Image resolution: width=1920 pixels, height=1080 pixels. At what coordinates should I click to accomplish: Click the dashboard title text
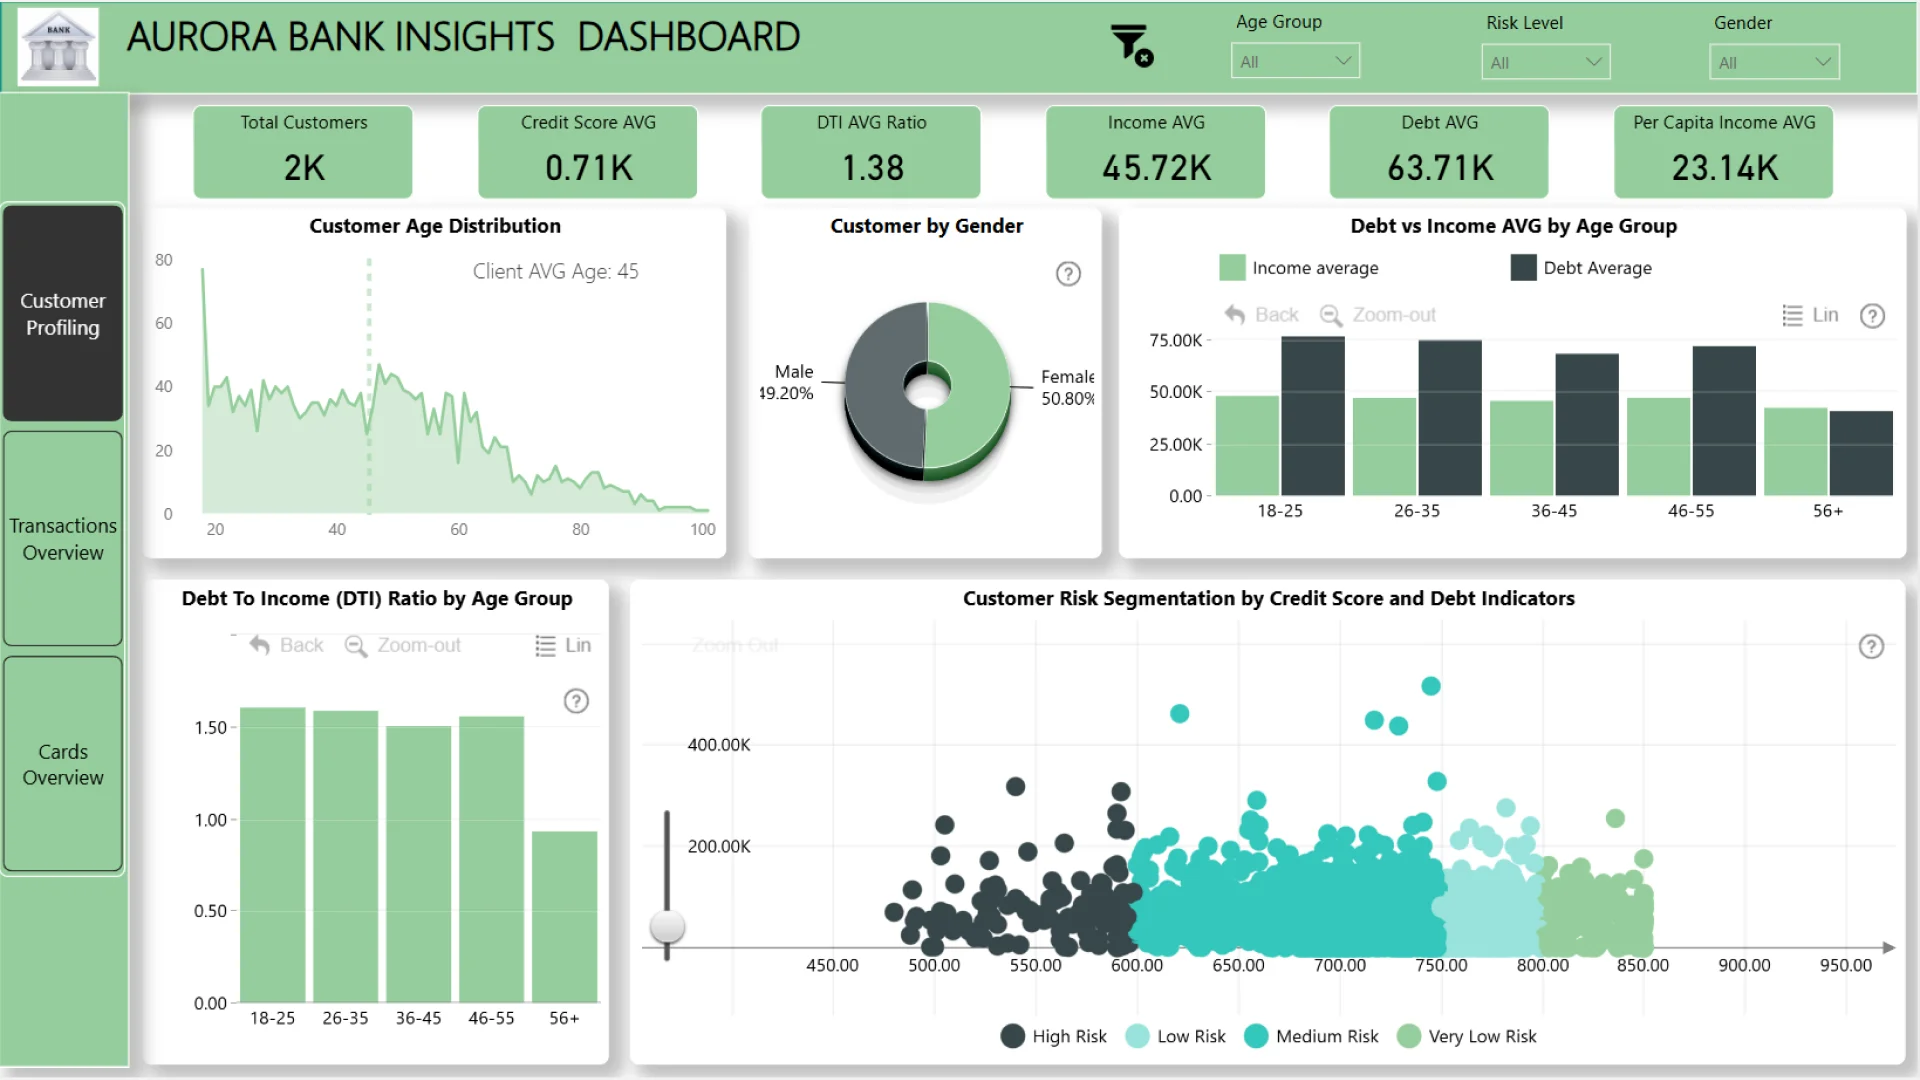coord(463,37)
